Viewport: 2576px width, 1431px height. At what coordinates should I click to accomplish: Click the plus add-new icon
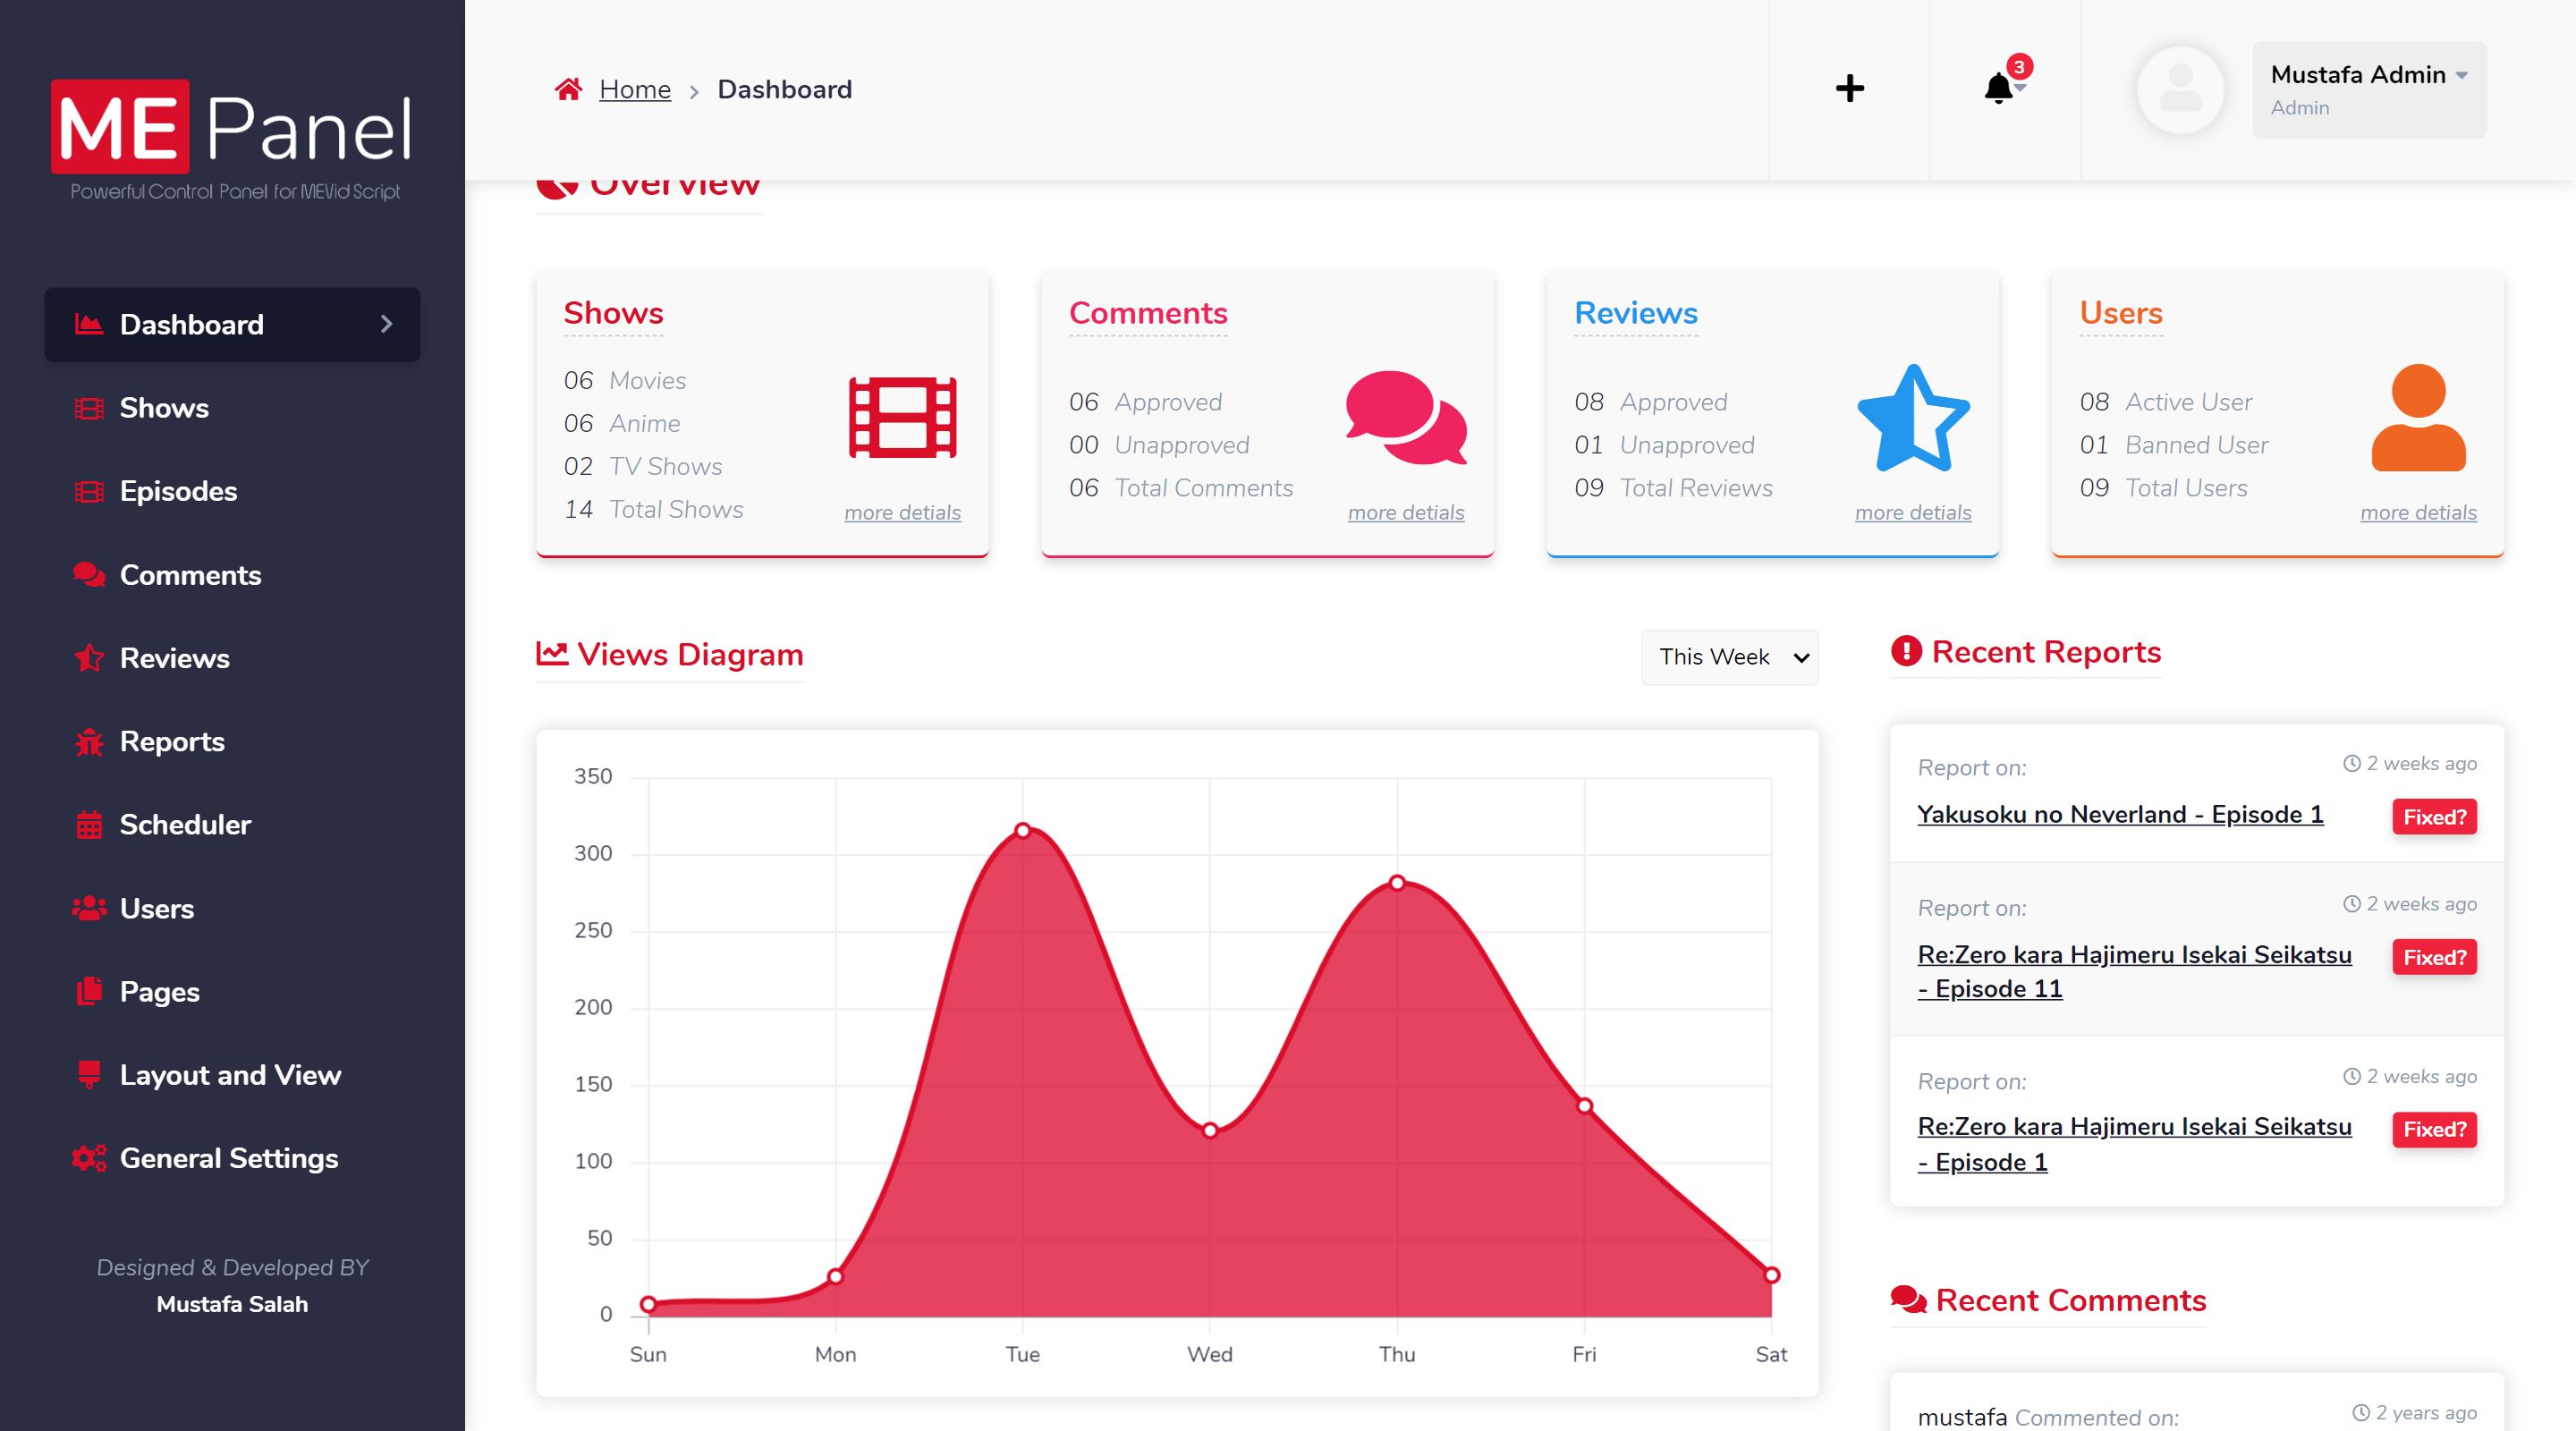(1849, 89)
